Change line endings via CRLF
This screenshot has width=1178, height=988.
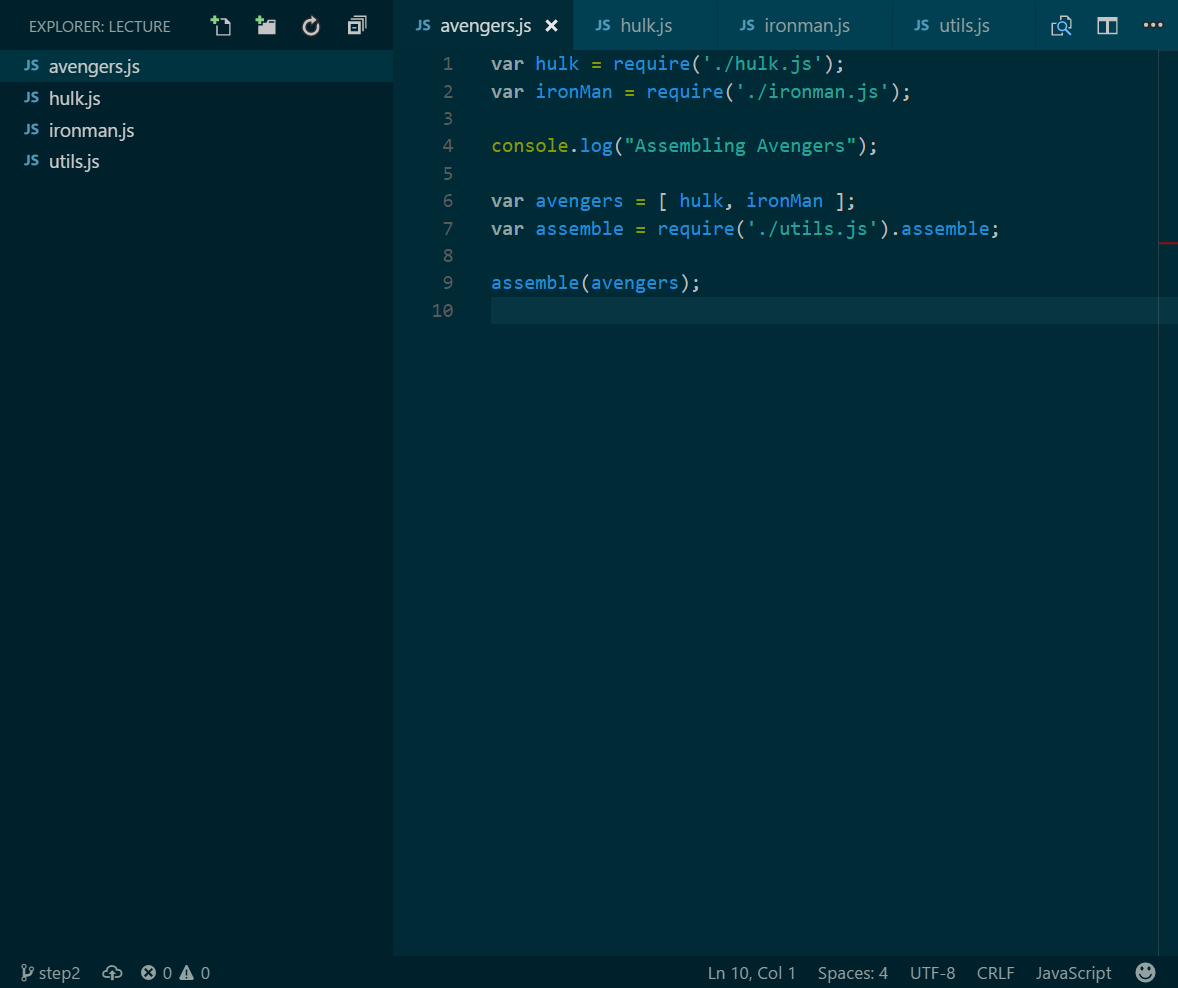pos(995,973)
